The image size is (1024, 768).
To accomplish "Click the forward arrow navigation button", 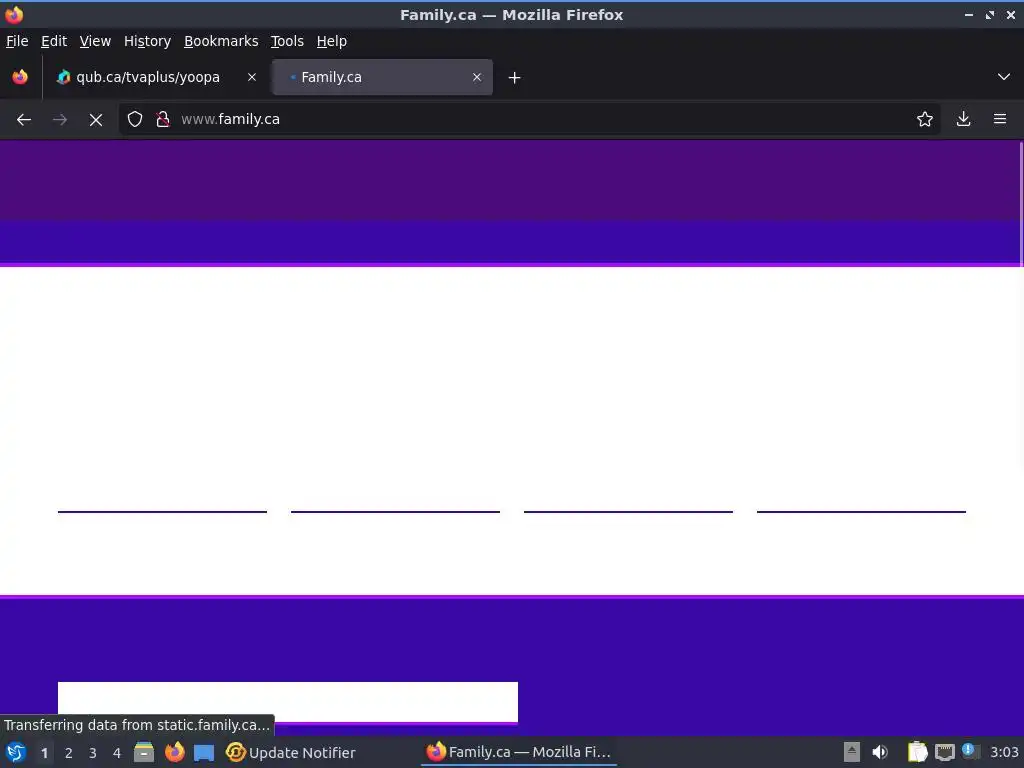I will click(x=59, y=120).
